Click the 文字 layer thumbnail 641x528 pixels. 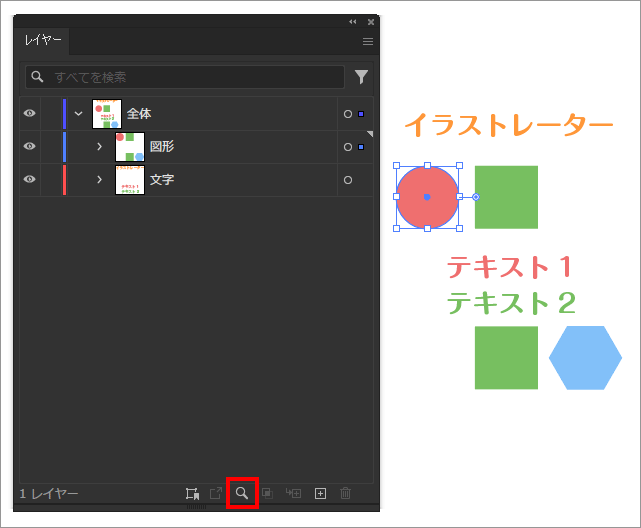pyautogui.click(x=130, y=180)
